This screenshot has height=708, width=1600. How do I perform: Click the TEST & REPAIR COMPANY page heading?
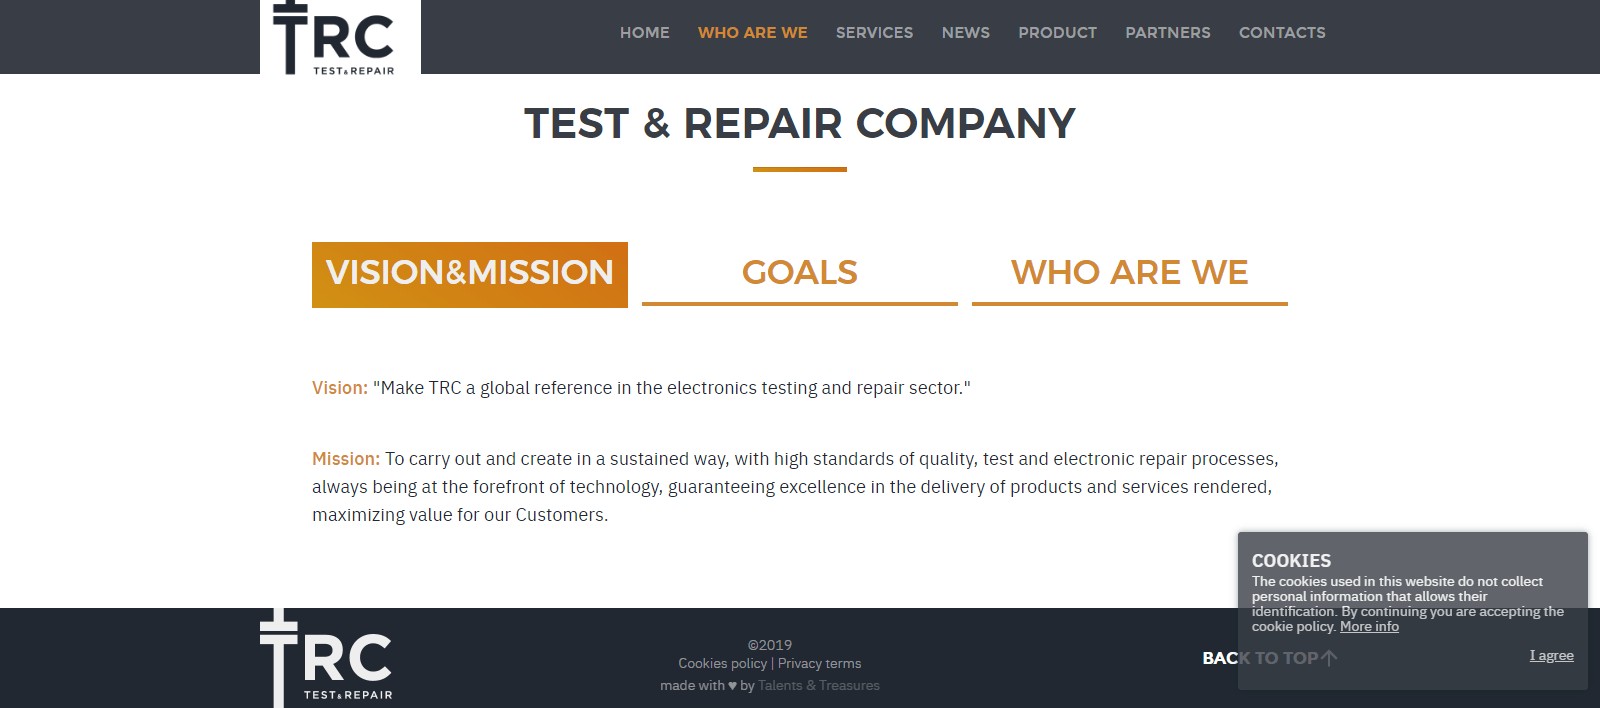(x=800, y=124)
